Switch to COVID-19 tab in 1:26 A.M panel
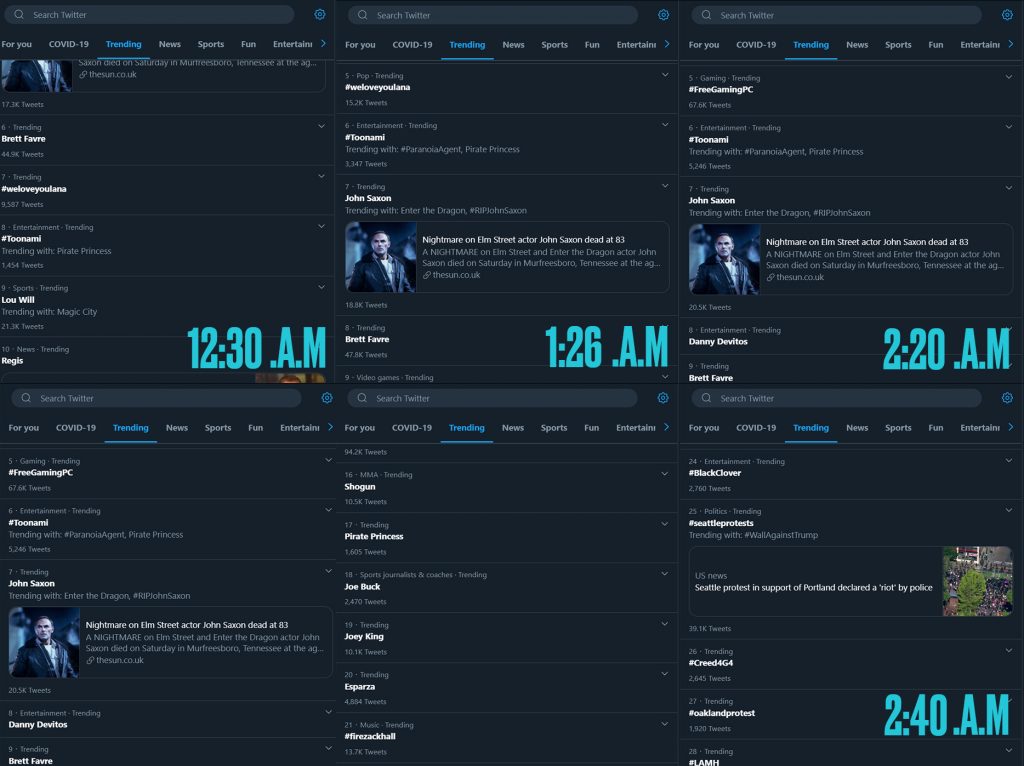Viewport: 1024px width, 766px height. pos(412,44)
